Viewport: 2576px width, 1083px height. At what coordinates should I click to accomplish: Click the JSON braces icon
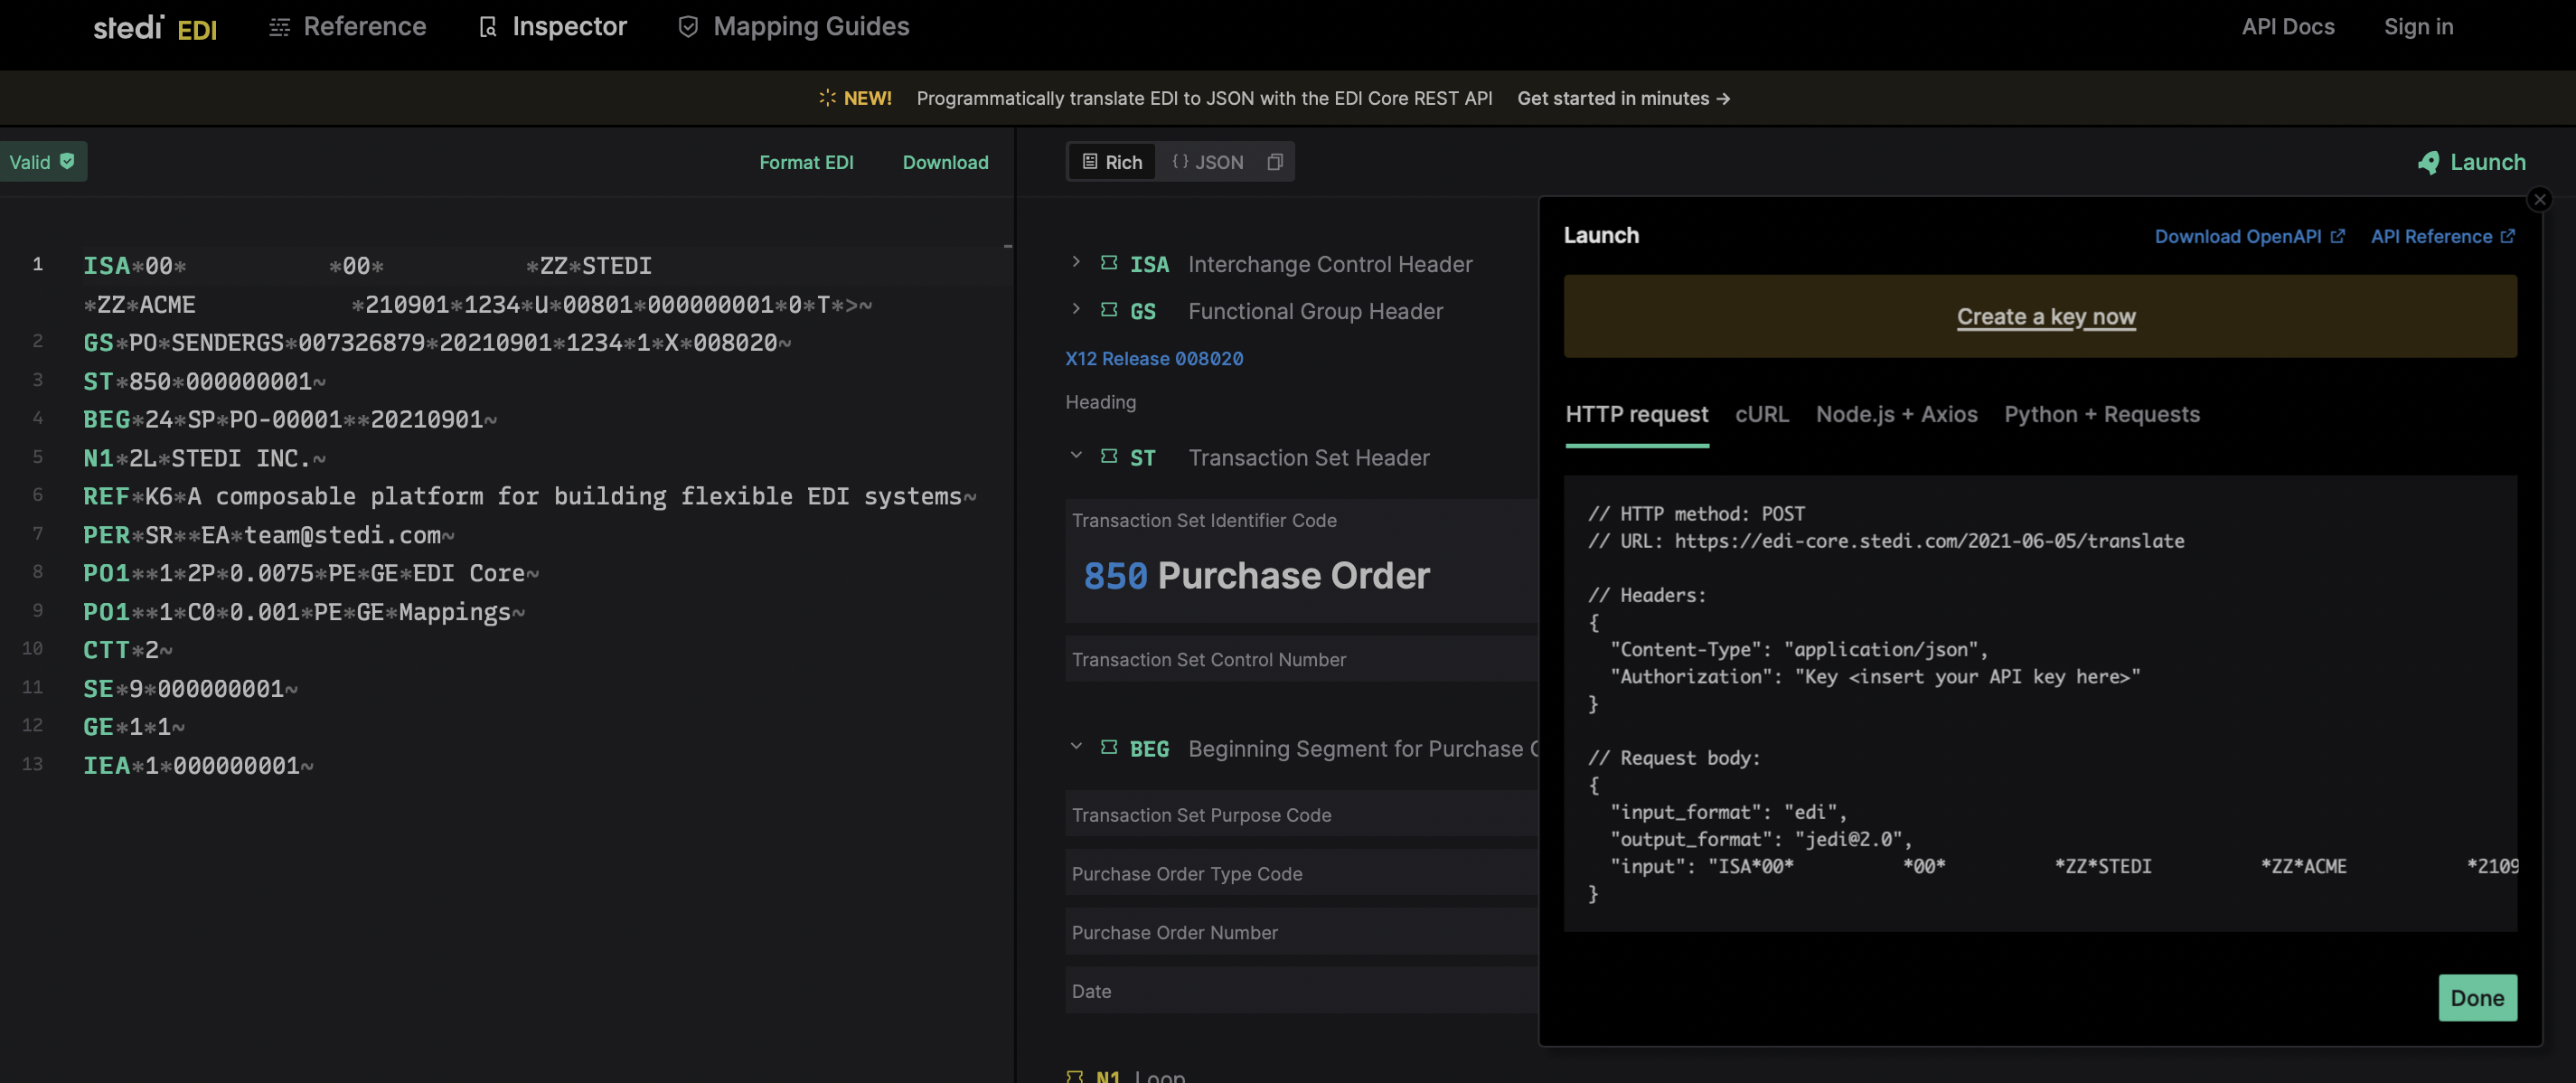[1180, 161]
